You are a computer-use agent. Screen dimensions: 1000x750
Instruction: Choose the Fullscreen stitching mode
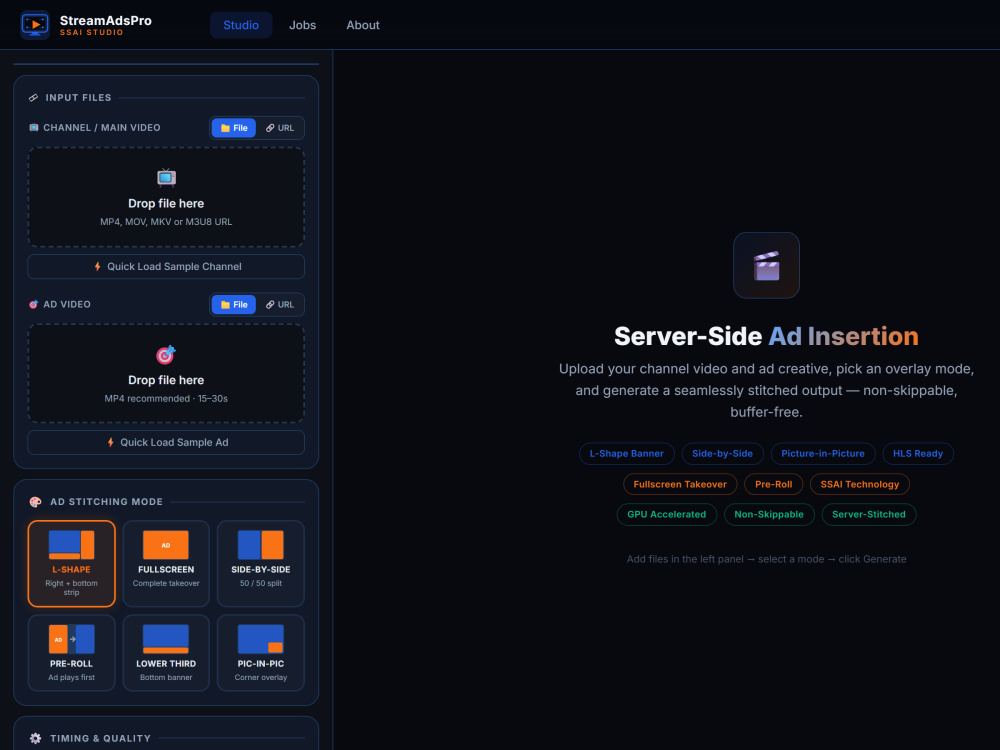pos(166,564)
